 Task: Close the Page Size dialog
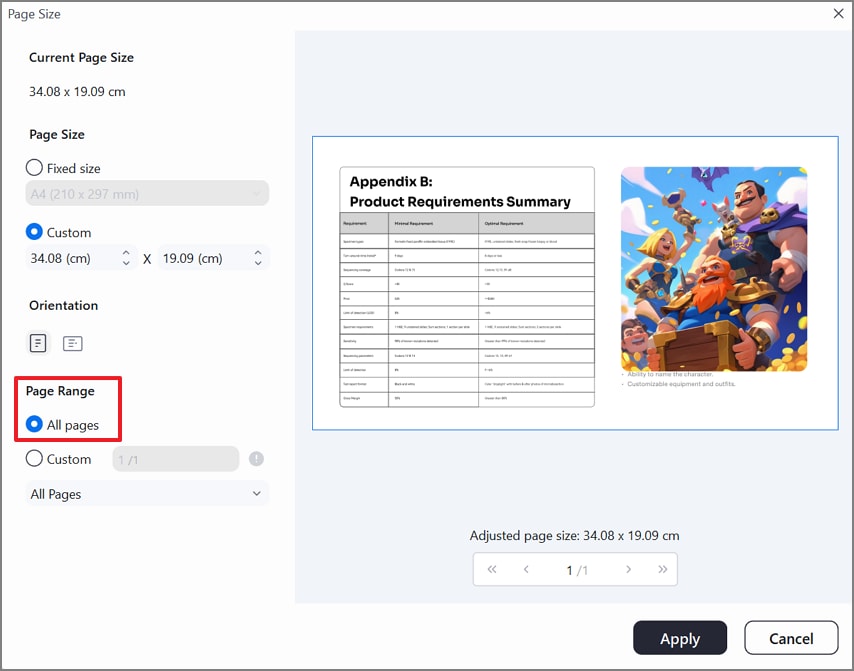[837, 14]
